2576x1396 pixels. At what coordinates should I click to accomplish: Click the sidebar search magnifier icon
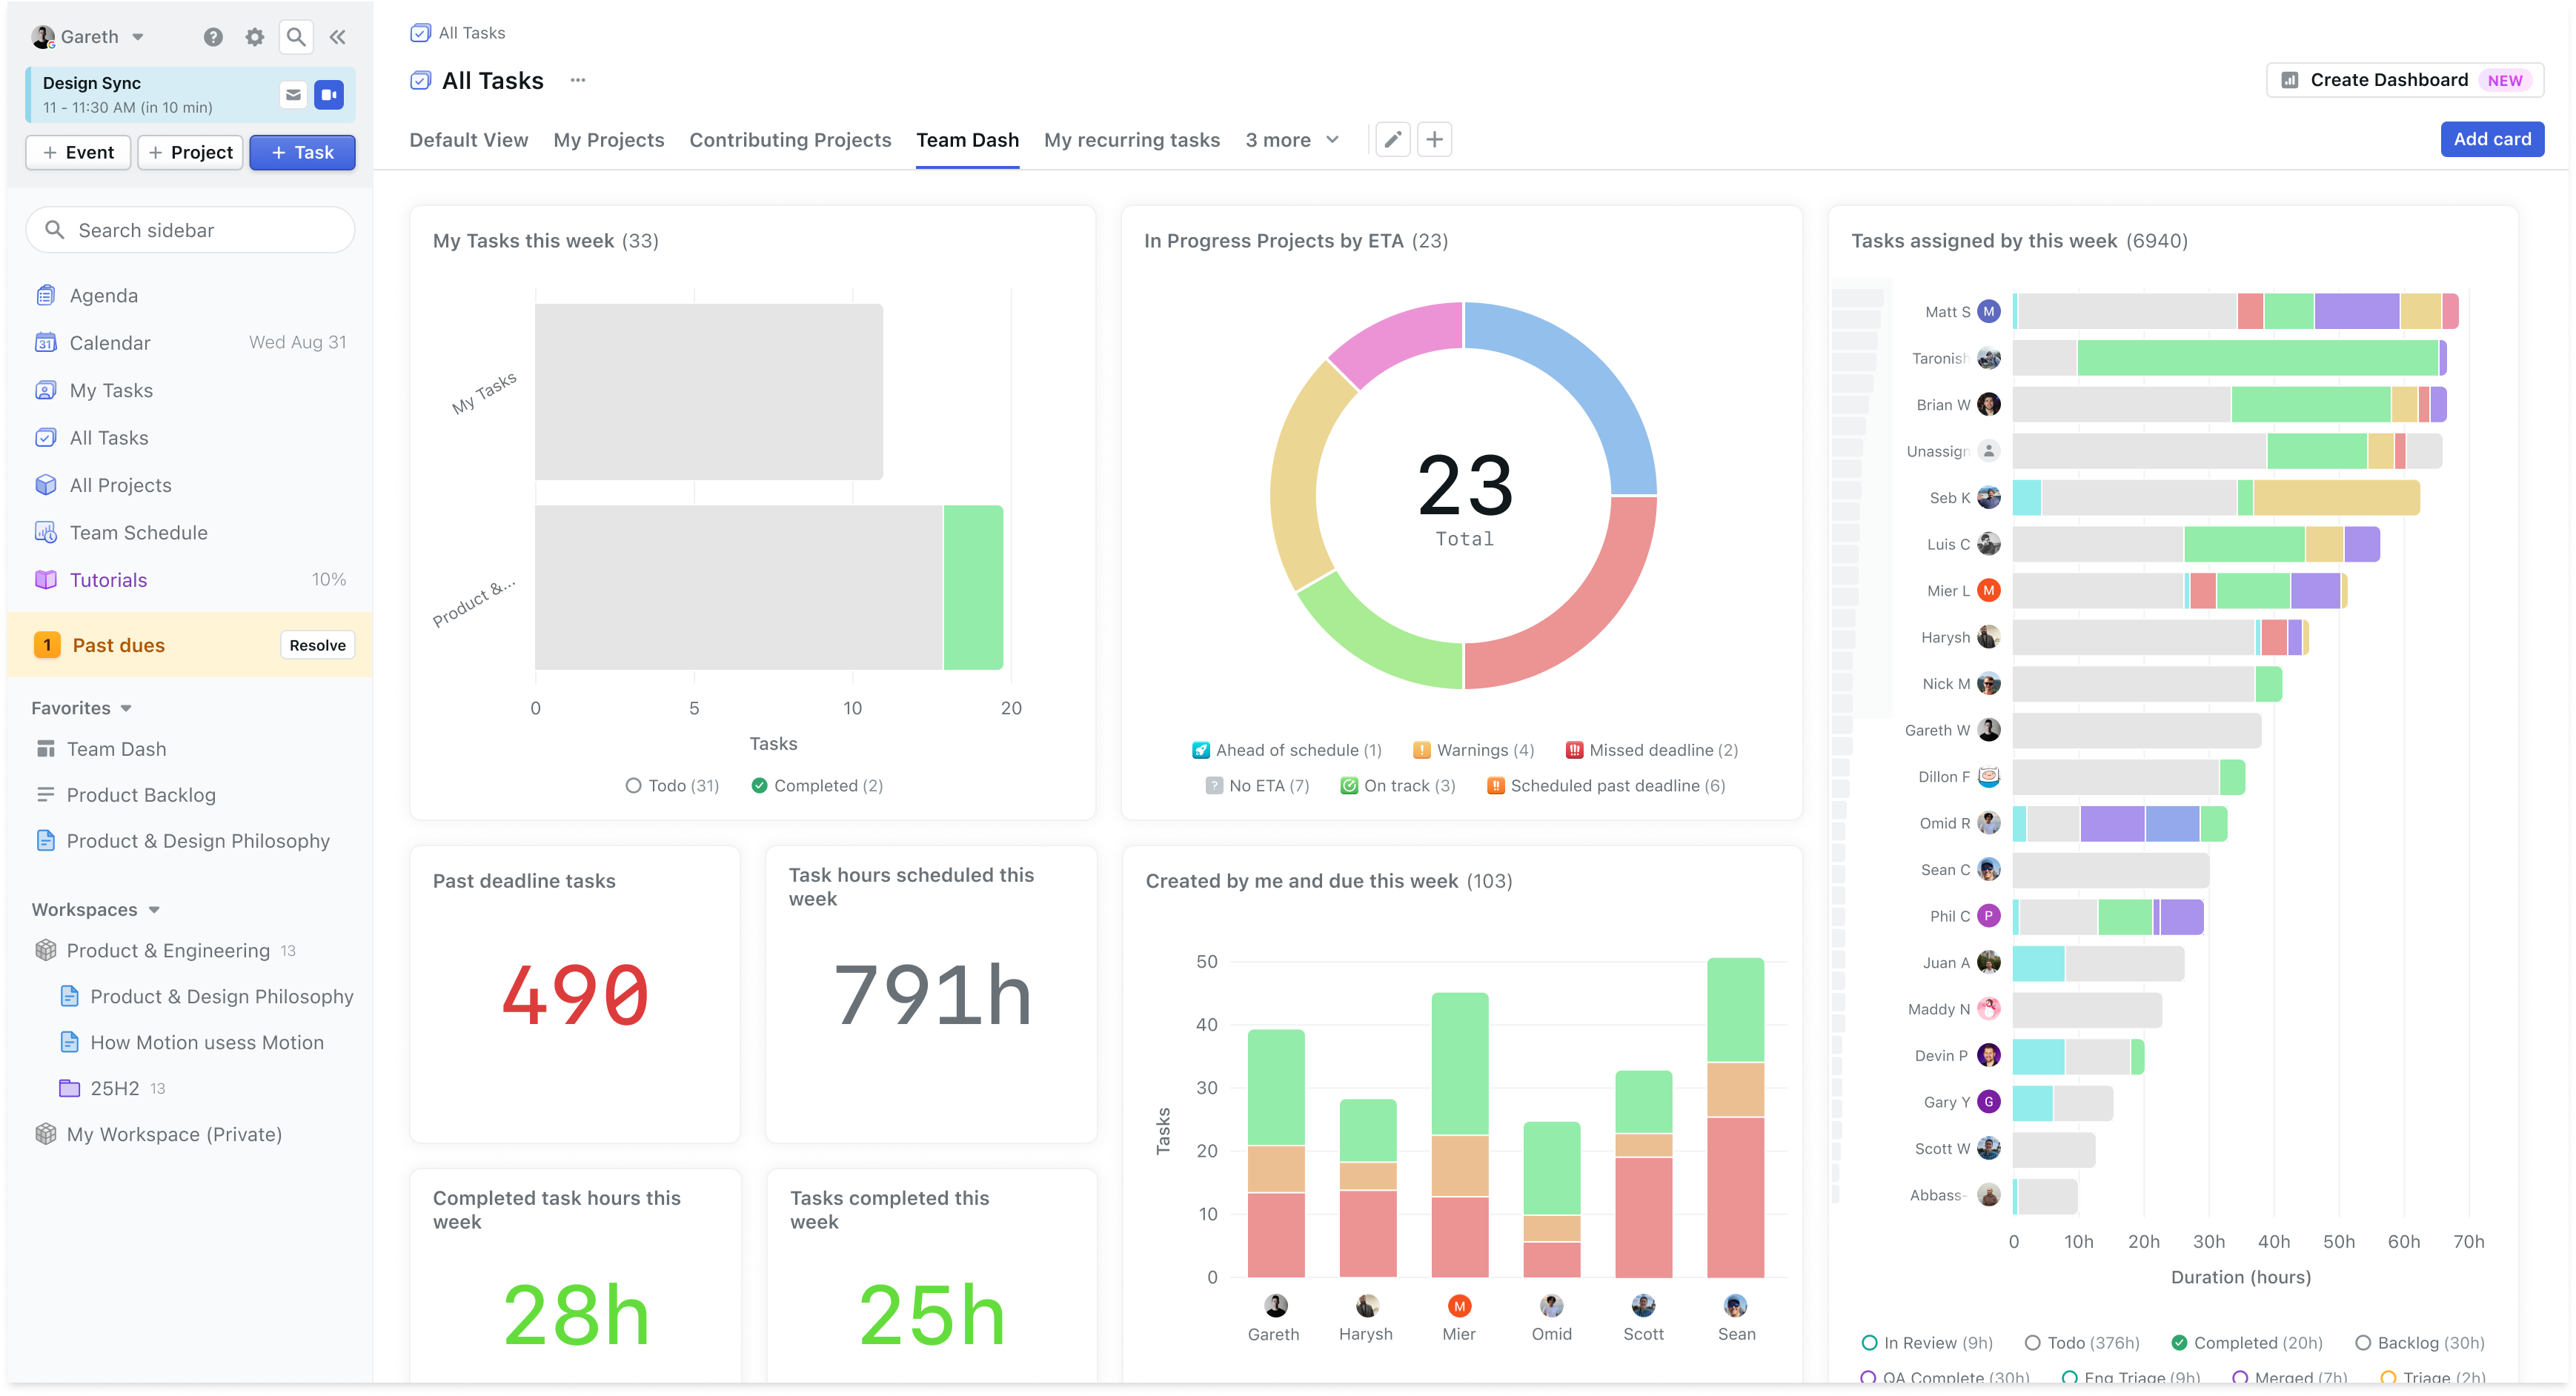click(296, 37)
